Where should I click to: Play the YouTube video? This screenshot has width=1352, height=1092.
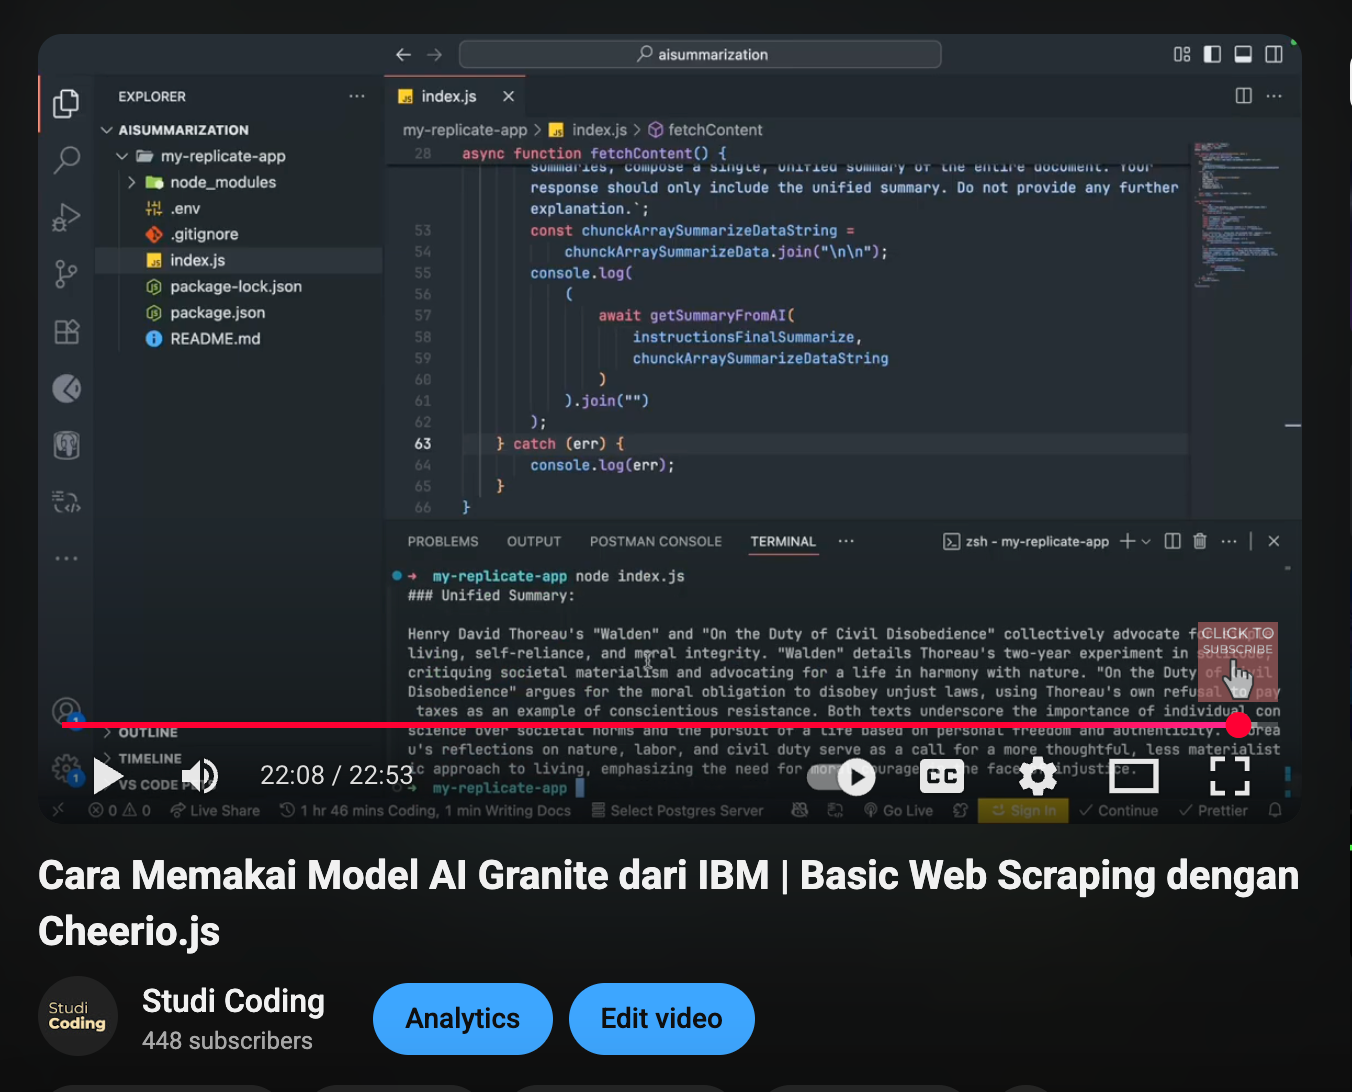click(107, 775)
